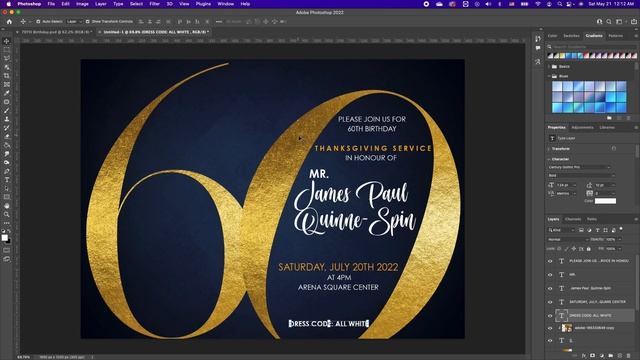Image resolution: width=640 pixels, height=360 pixels.
Task: Delete layer using trash icon in Layers panel
Action: (629, 356)
